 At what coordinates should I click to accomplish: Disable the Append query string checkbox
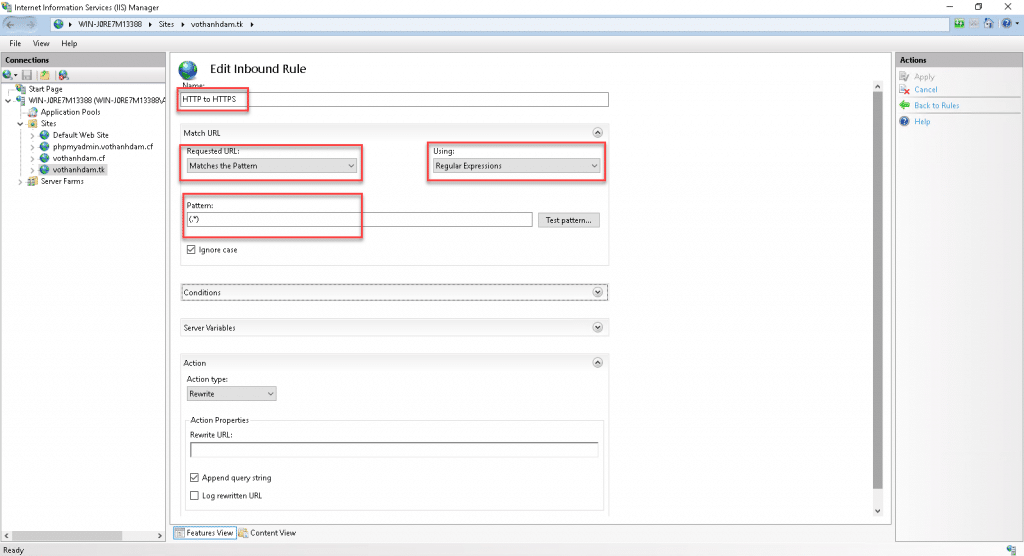click(x=194, y=478)
